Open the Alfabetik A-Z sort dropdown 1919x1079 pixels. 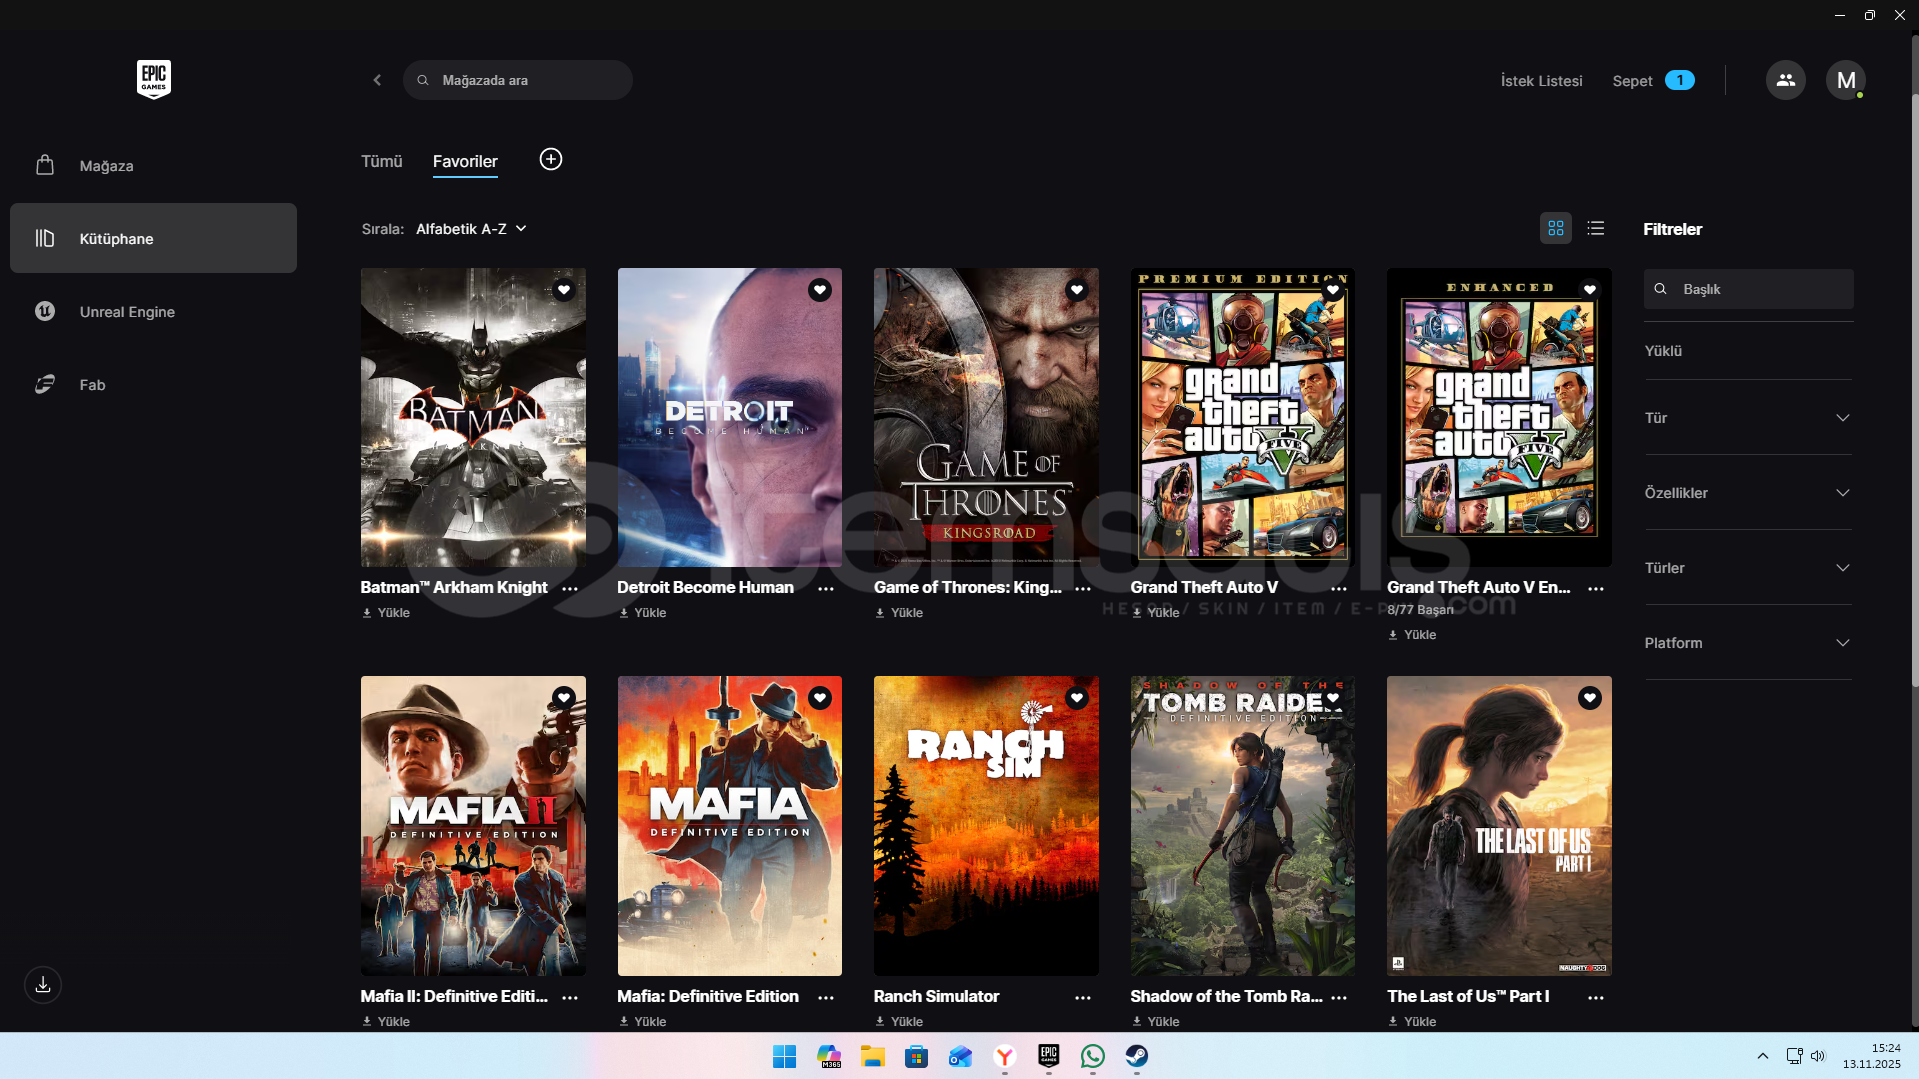coord(470,229)
